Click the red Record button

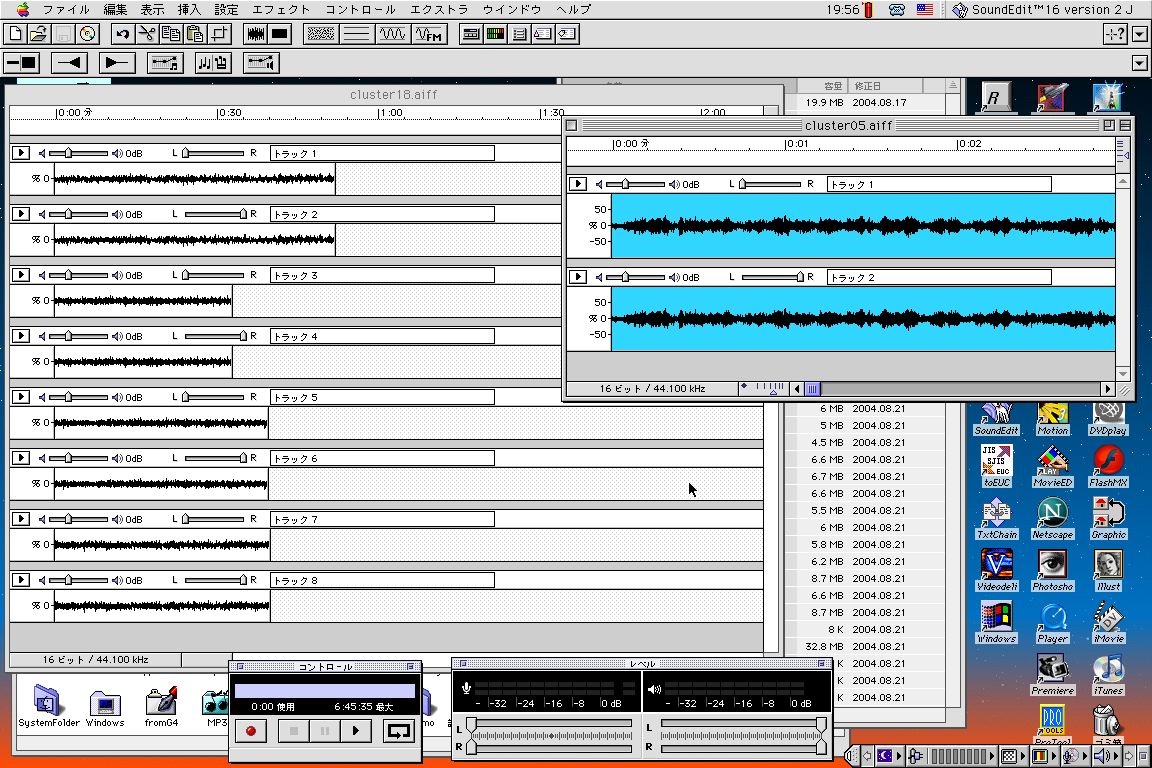[251, 731]
